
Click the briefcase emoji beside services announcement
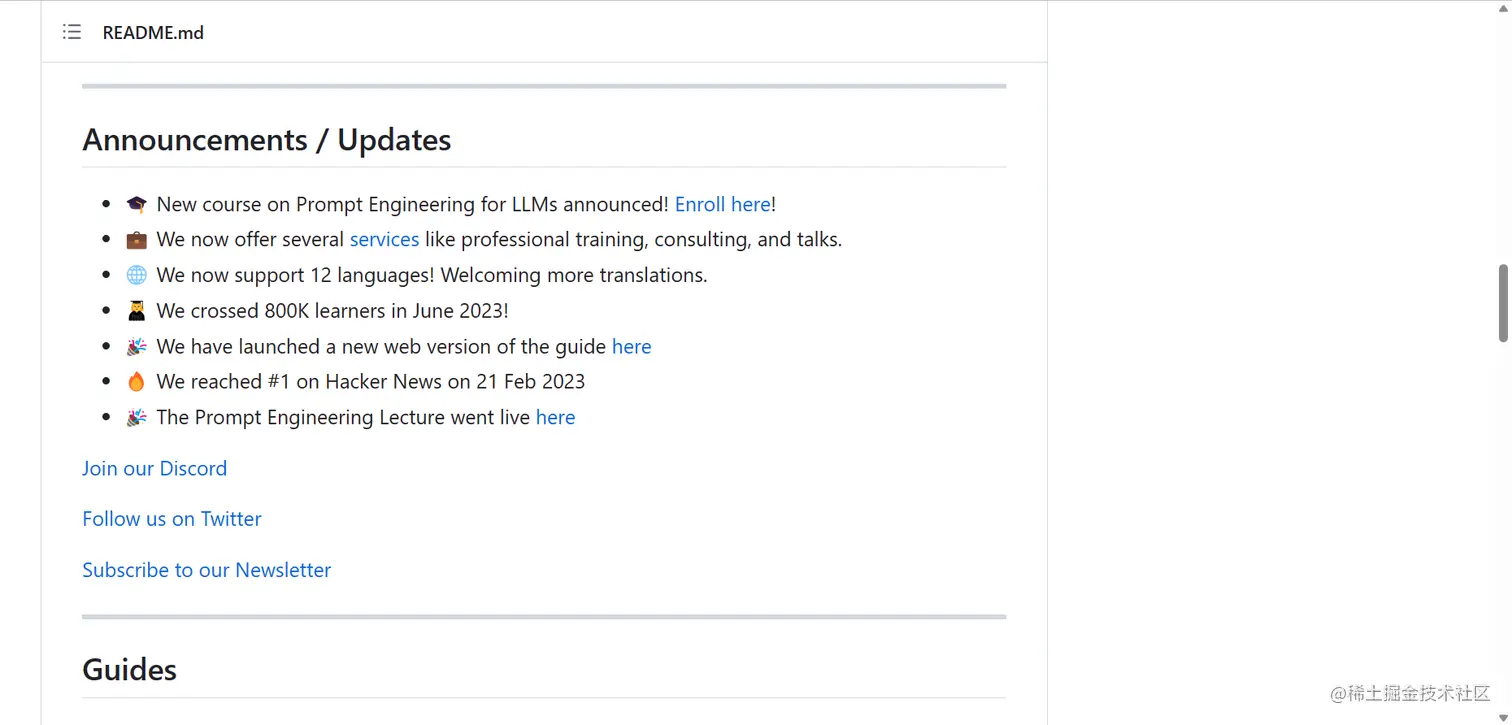(x=136, y=240)
